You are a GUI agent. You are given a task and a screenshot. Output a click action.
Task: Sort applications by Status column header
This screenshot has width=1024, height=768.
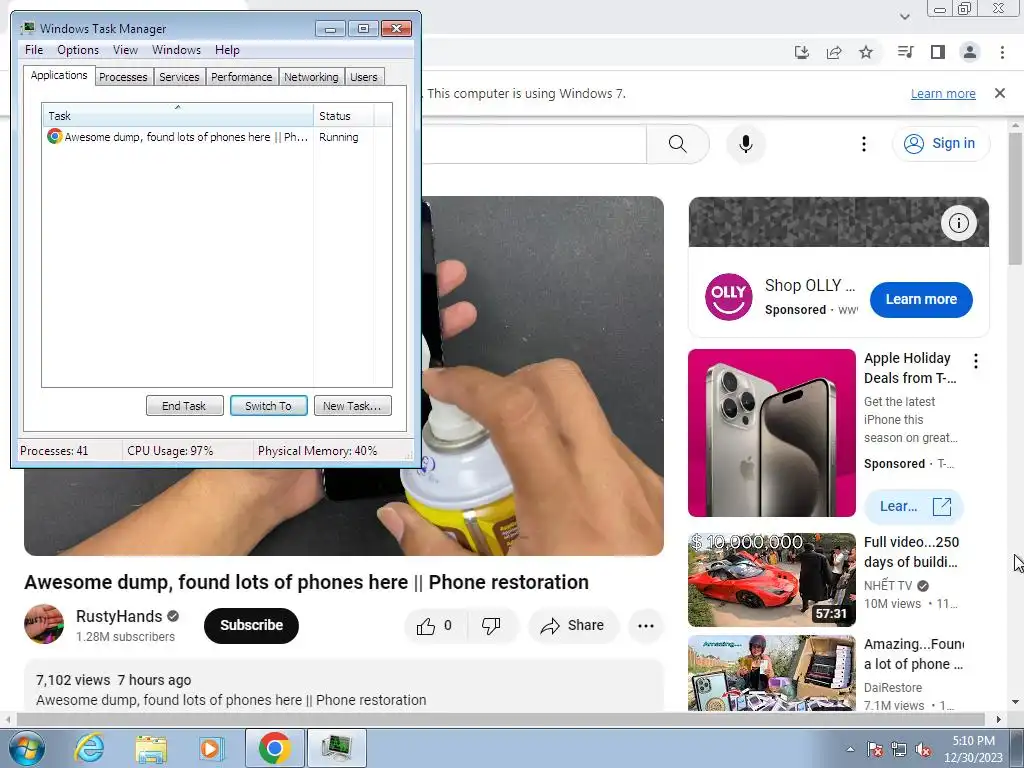click(x=344, y=116)
